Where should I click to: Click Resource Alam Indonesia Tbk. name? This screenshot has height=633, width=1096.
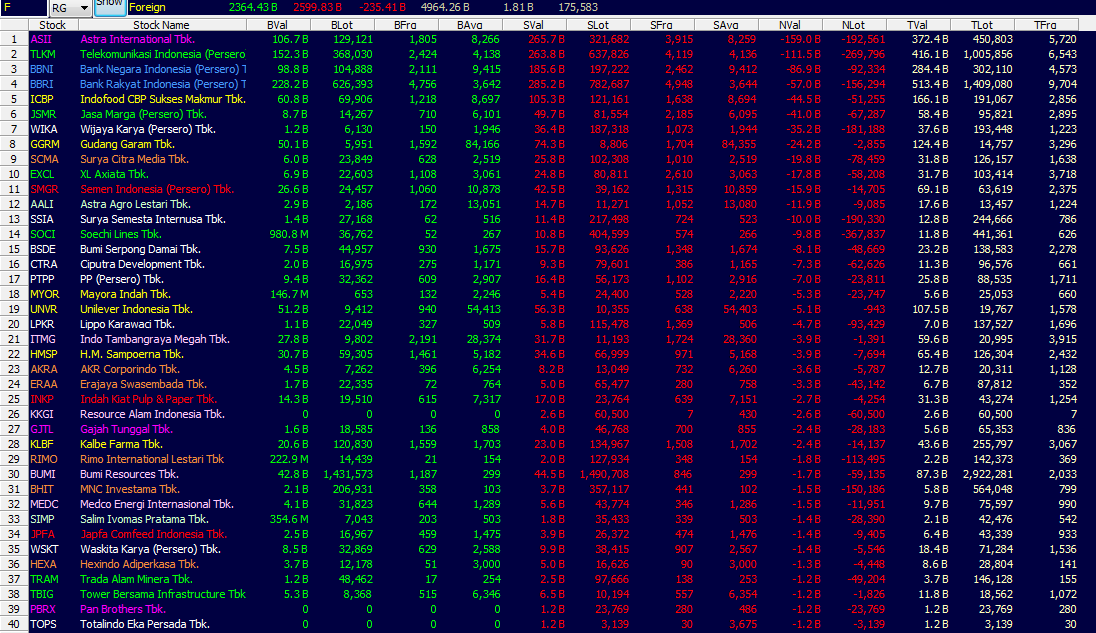(x=152, y=414)
